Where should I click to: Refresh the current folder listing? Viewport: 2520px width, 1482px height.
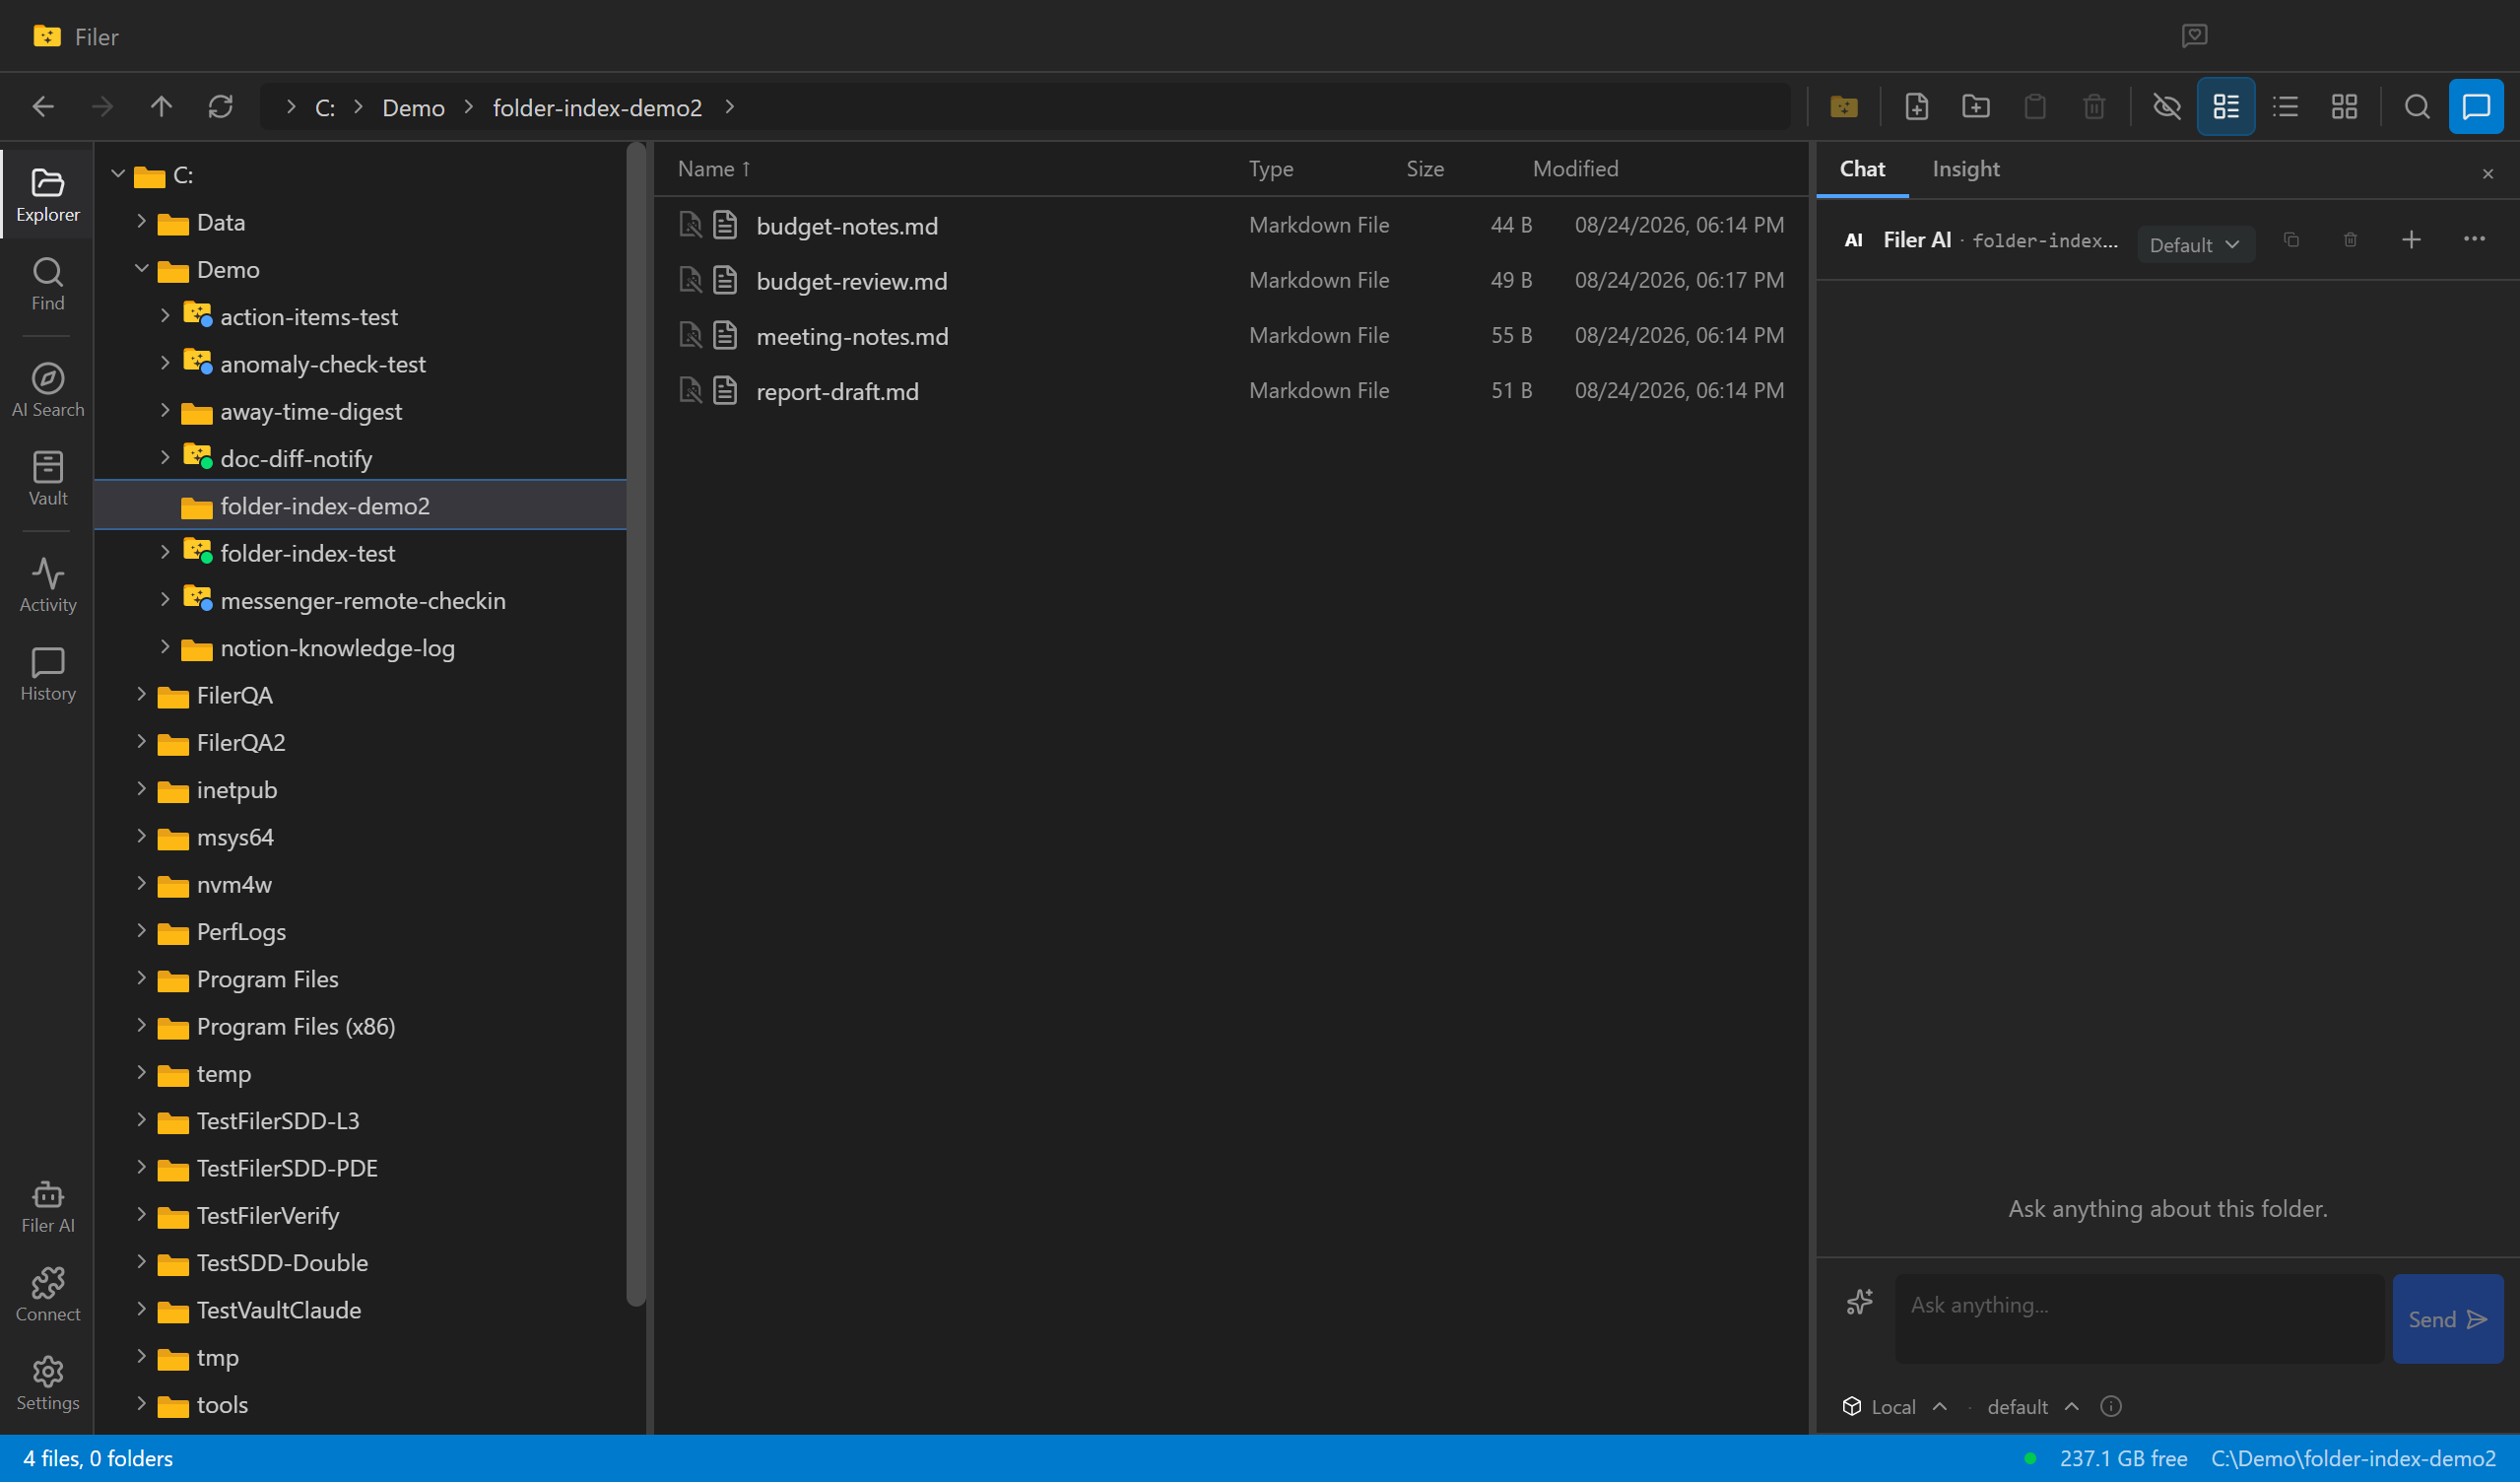220,107
